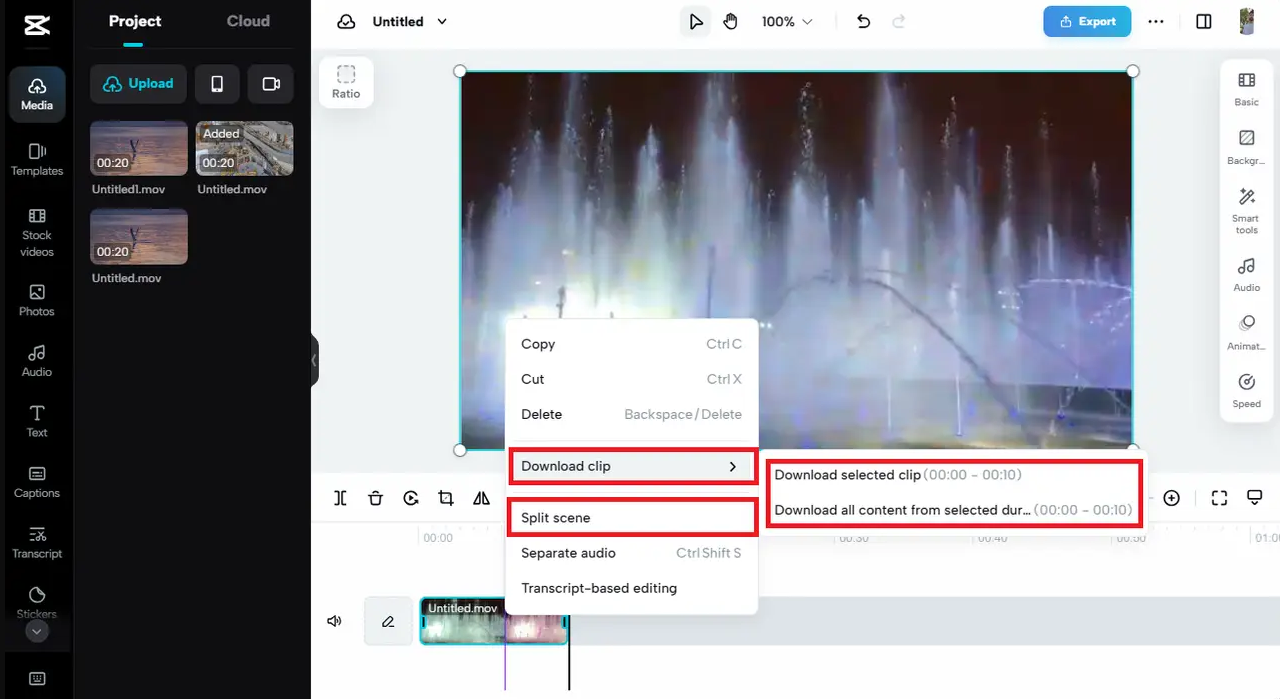Open the Media panel
This screenshot has width=1280, height=699.
(x=37, y=94)
